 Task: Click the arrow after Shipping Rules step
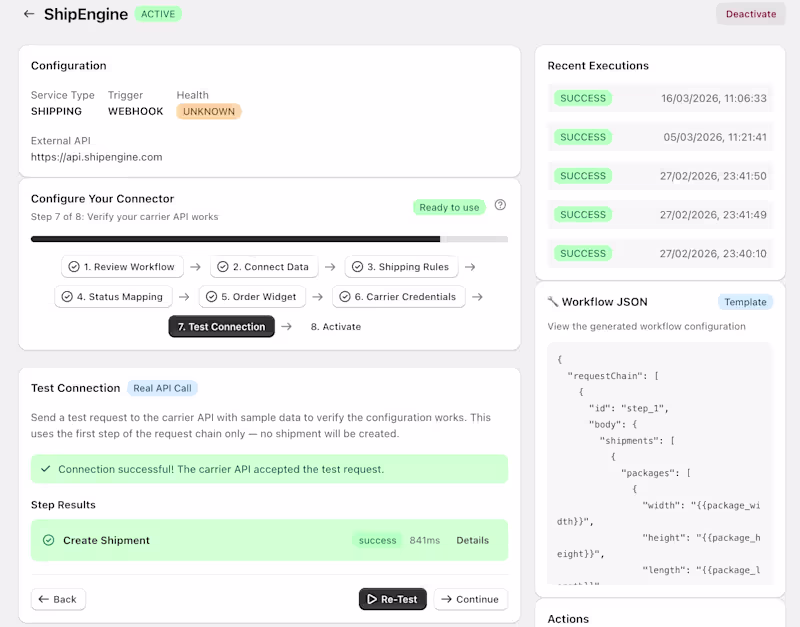coord(470,267)
